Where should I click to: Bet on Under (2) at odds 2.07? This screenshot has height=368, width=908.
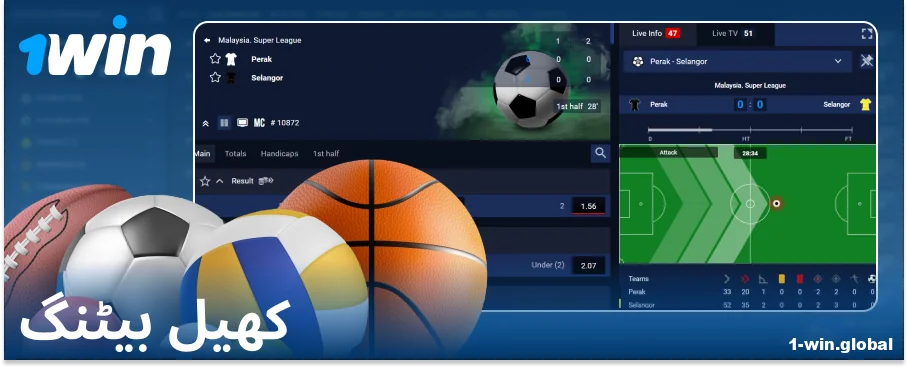pyautogui.click(x=588, y=265)
